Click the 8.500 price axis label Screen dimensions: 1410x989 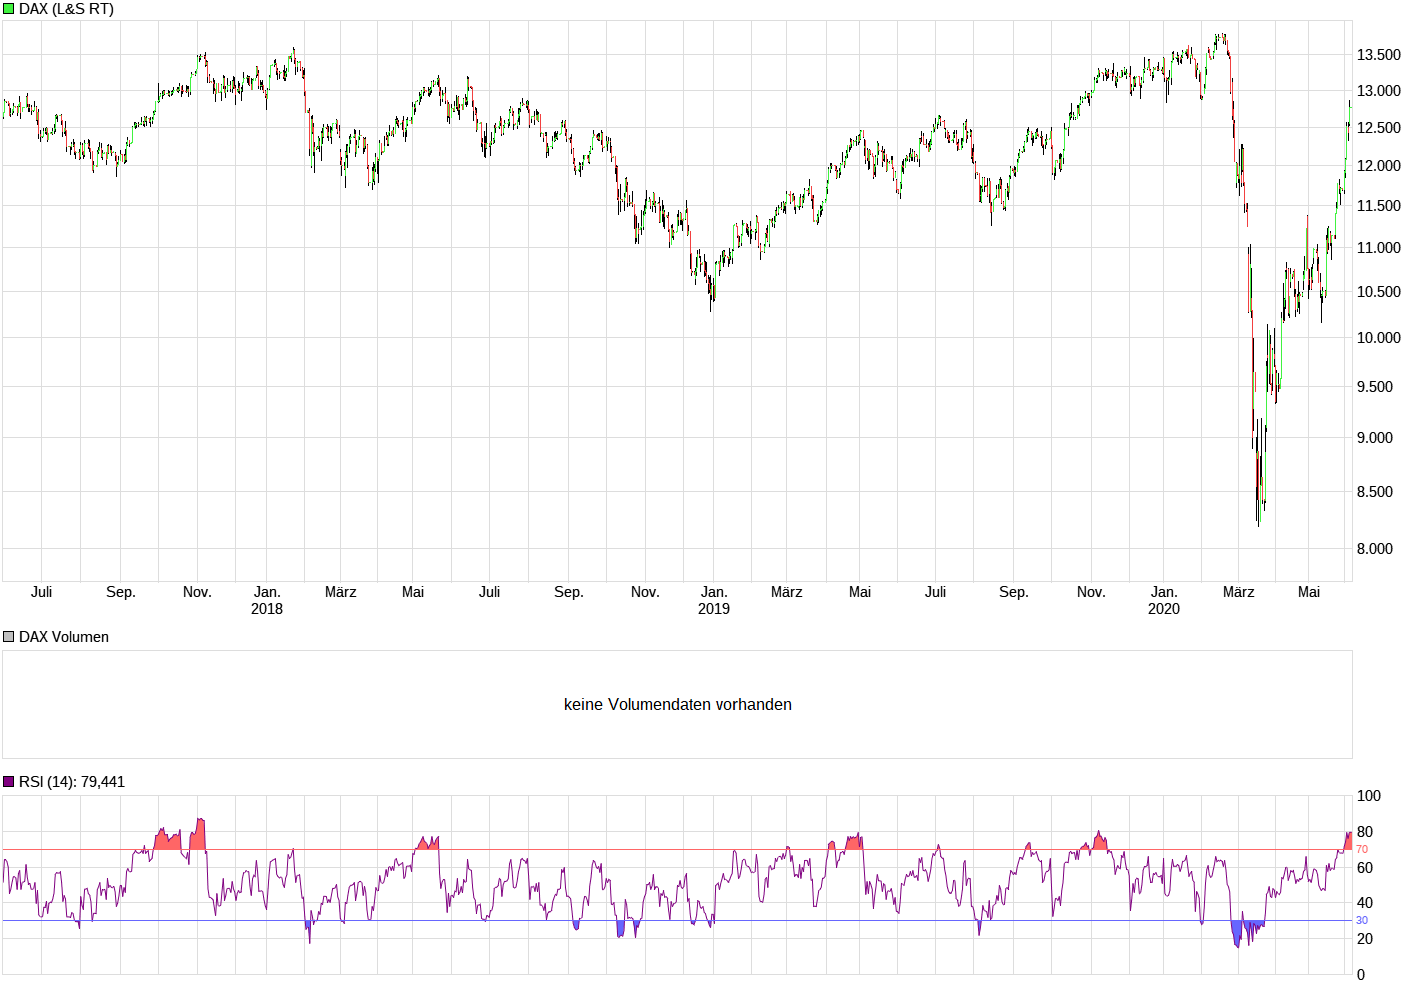[x=1375, y=492]
